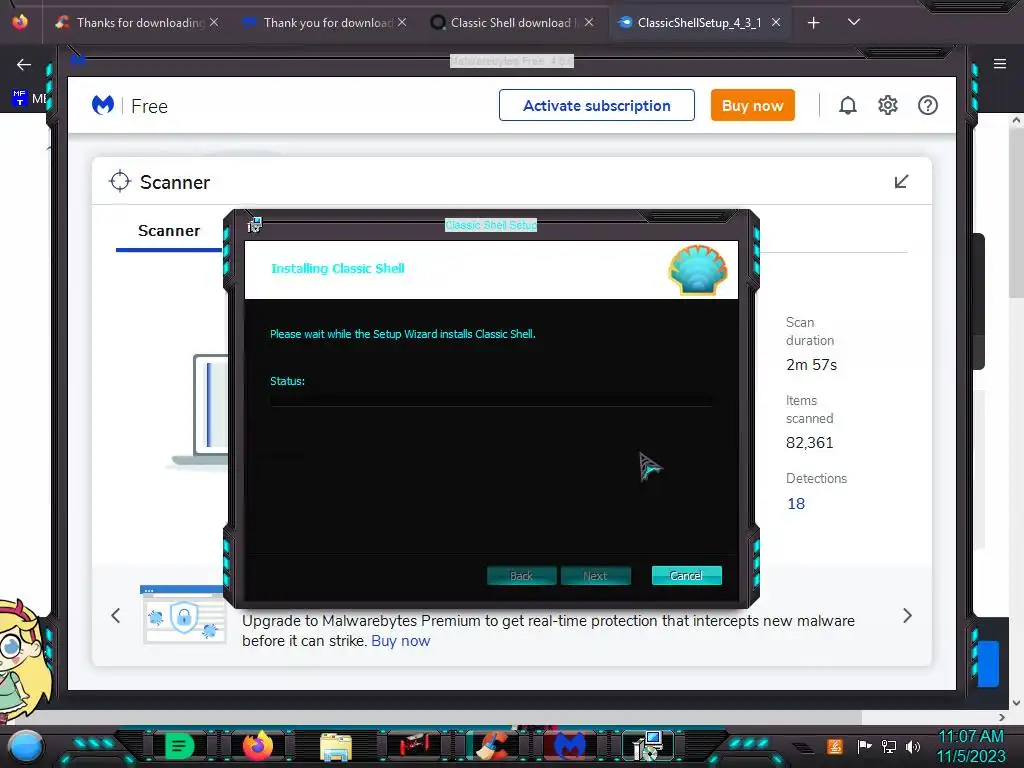The image size is (1024, 768).
Task: Click the taskbar clock 11:07 AM
Action: coord(970,737)
